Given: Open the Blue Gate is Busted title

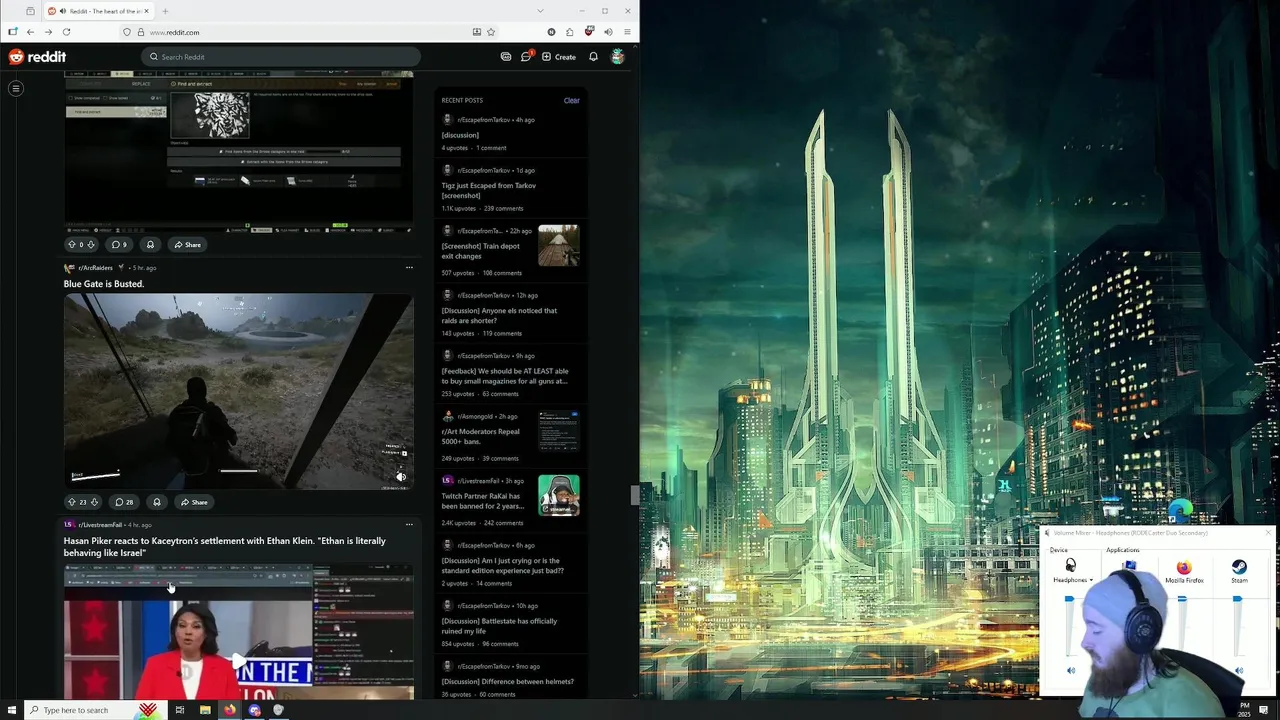Looking at the screenshot, I should [104, 284].
